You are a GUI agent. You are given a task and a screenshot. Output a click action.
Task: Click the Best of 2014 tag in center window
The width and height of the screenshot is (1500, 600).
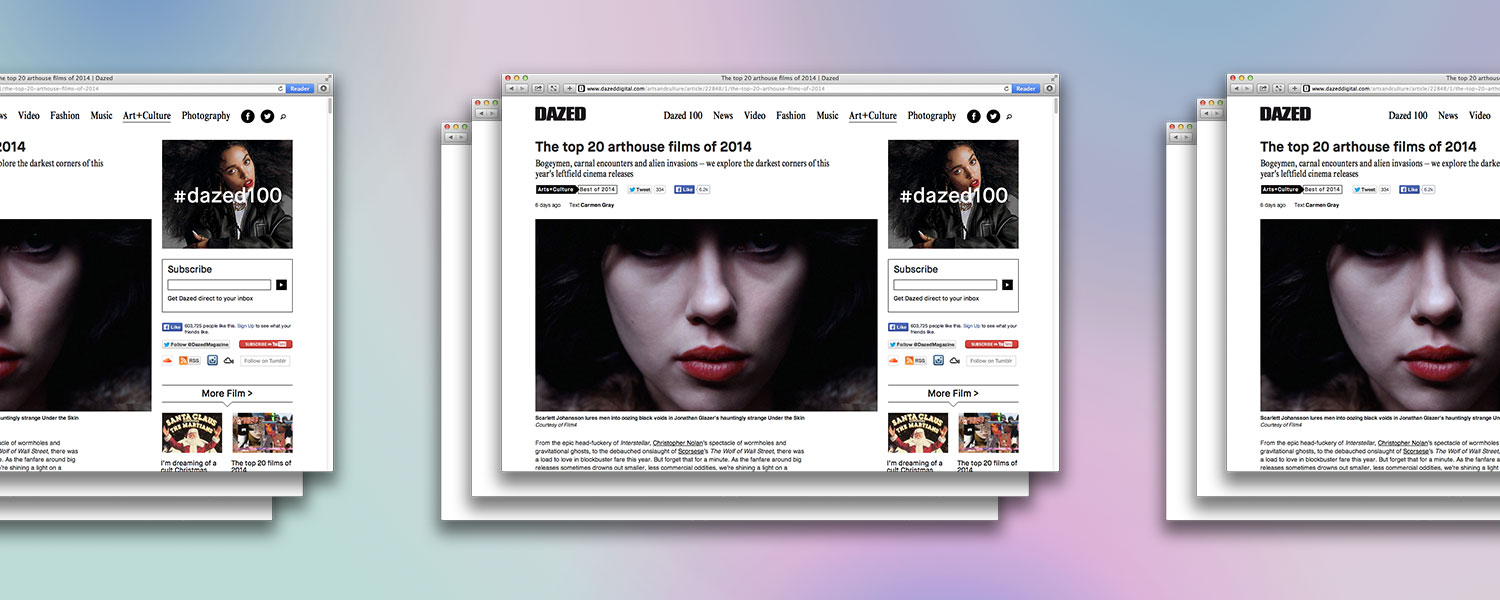(597, 189)
